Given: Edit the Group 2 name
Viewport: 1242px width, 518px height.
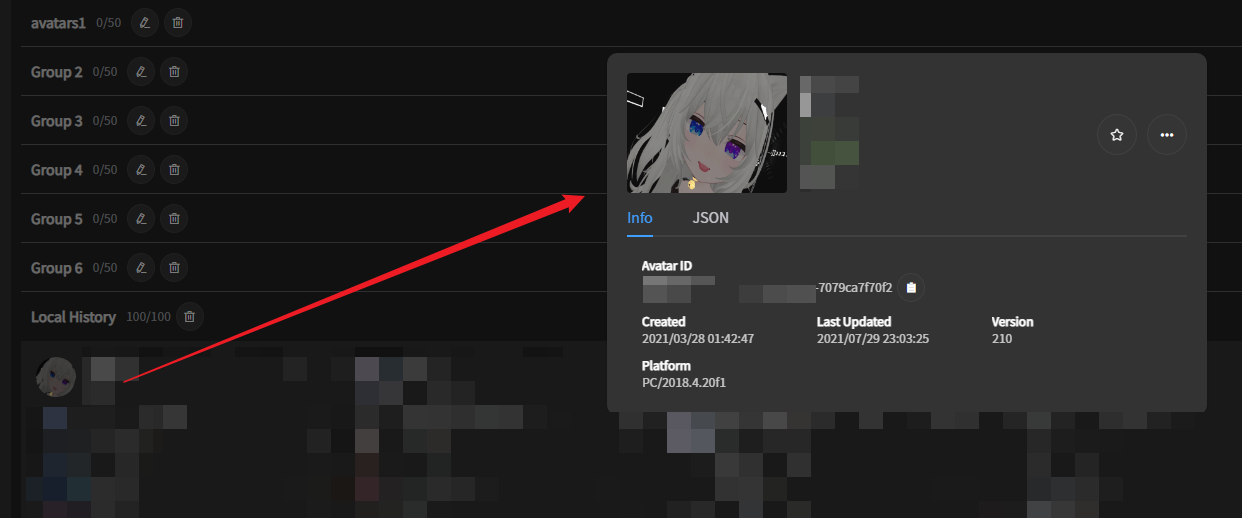Looking at the screenshot, I should 141,71.
